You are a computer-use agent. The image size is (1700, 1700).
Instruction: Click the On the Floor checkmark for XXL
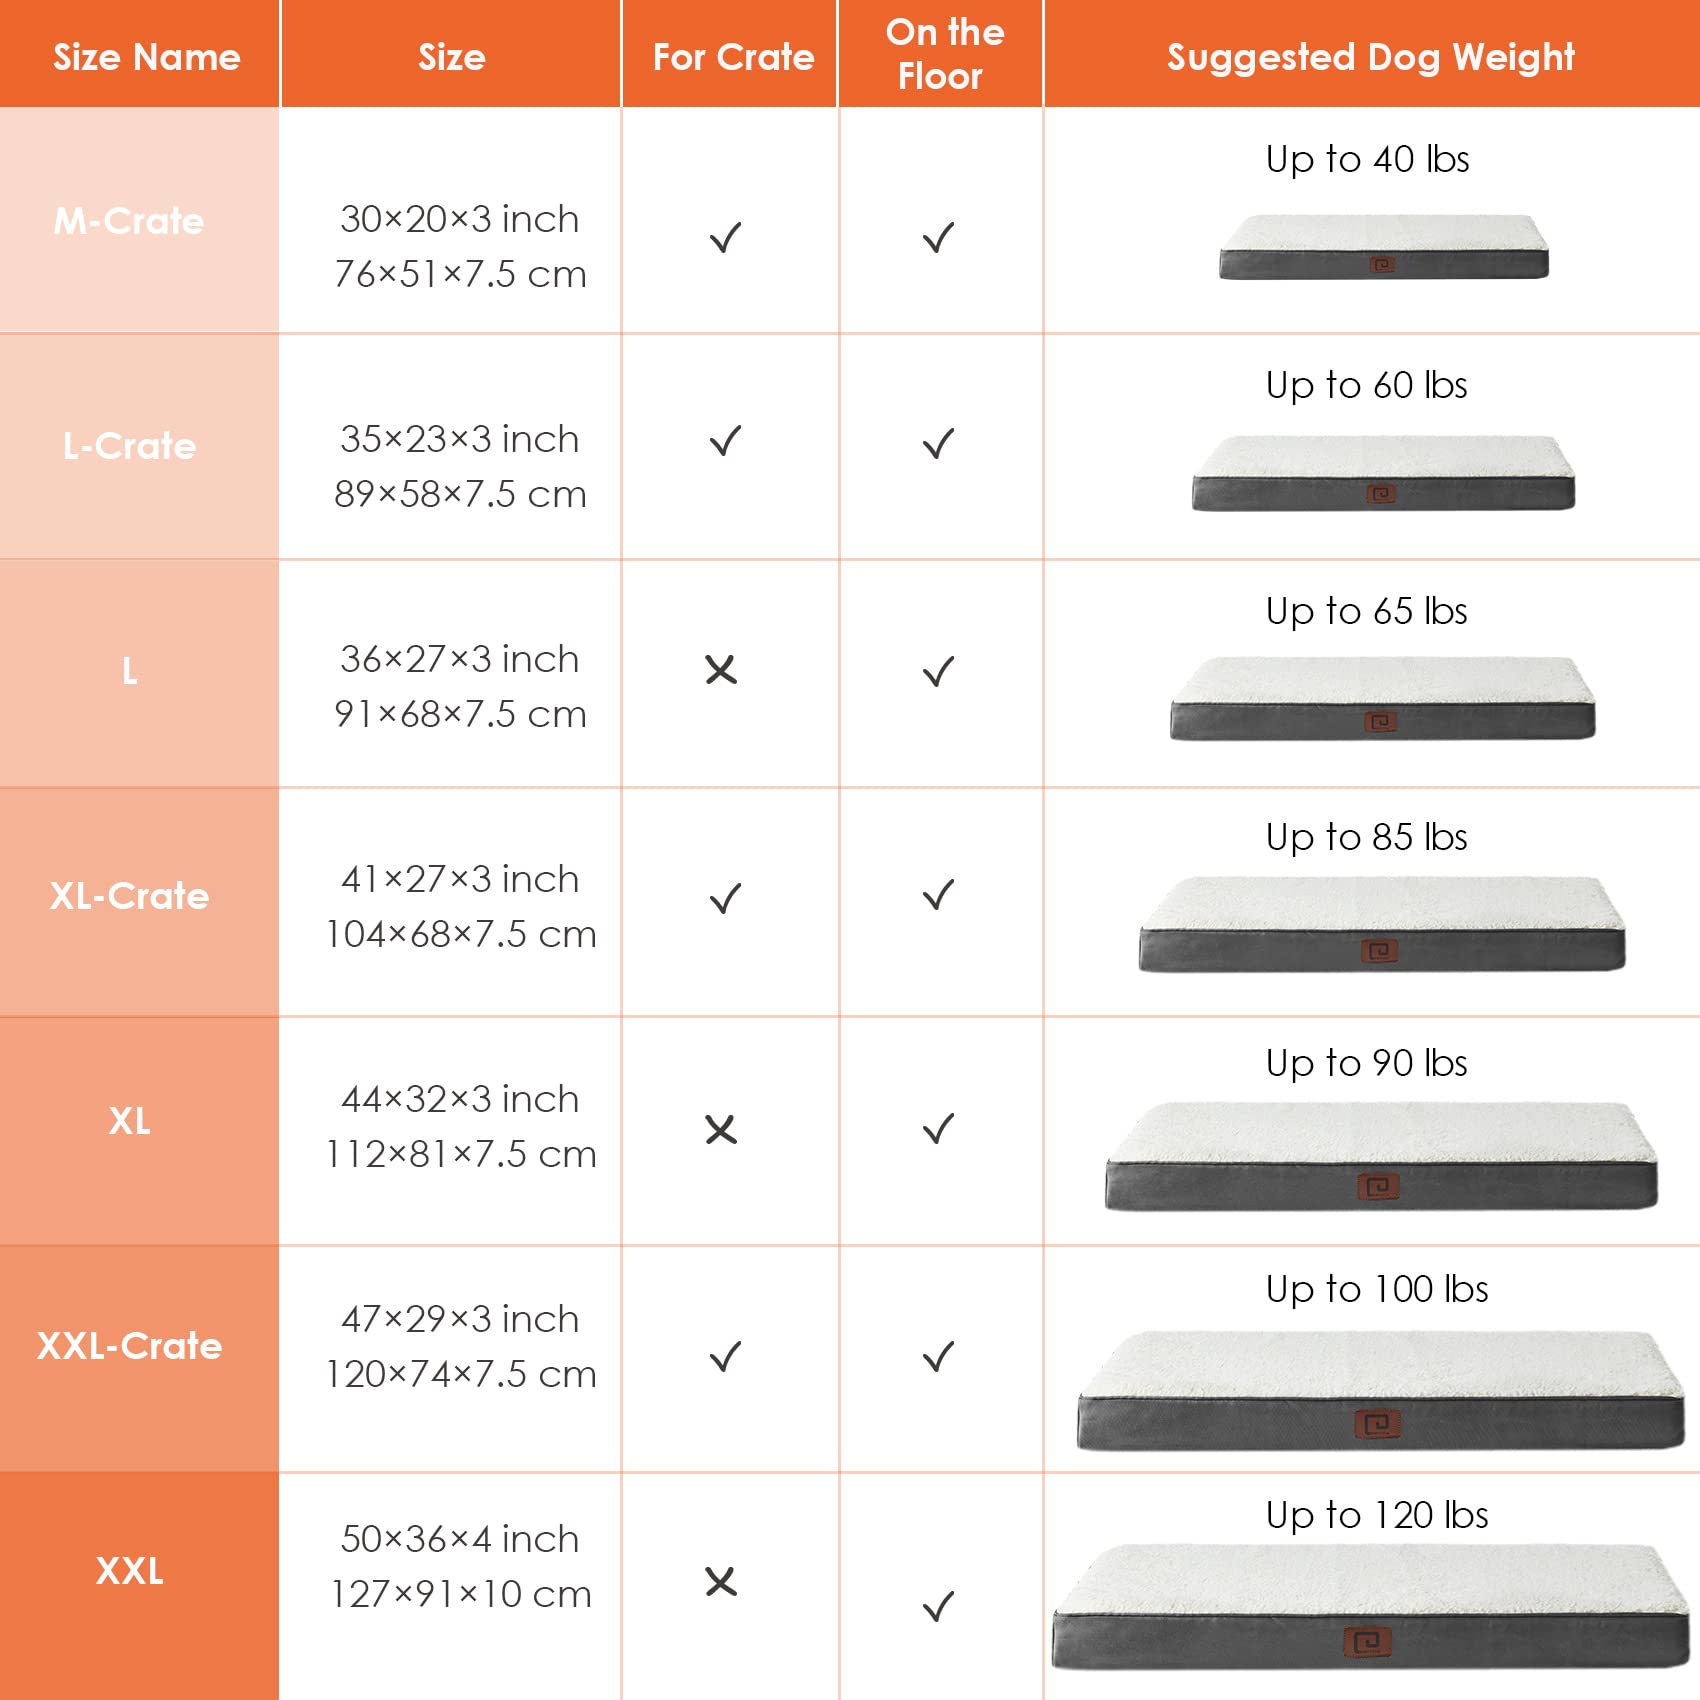[x=938, y=1606]
